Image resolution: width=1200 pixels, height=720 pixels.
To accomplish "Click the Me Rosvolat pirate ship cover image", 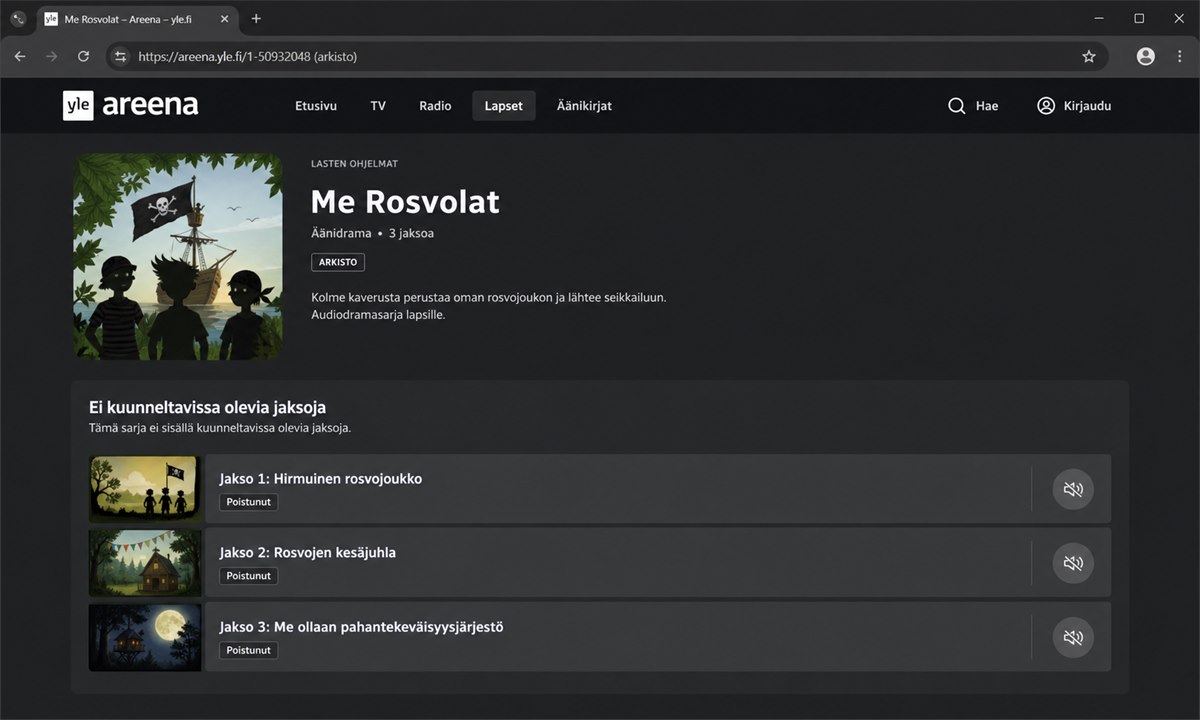I will [x=178, y=256].
